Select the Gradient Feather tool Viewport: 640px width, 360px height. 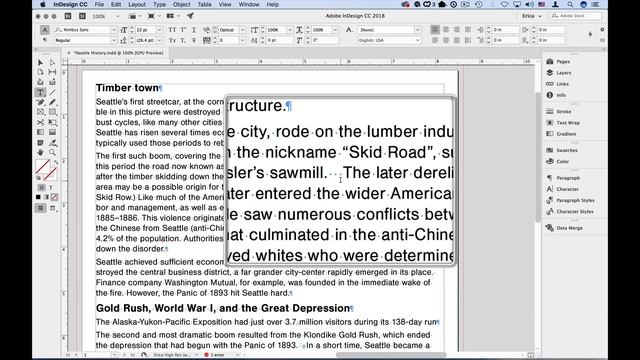pos(52,132)
